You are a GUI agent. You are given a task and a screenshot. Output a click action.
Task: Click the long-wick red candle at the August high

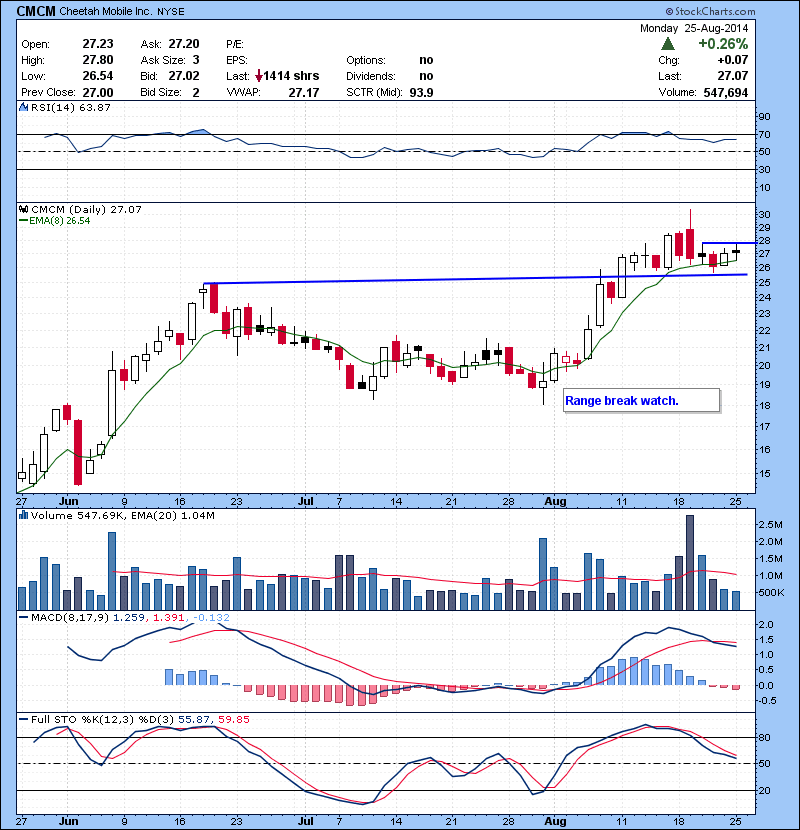coord(690,237)
